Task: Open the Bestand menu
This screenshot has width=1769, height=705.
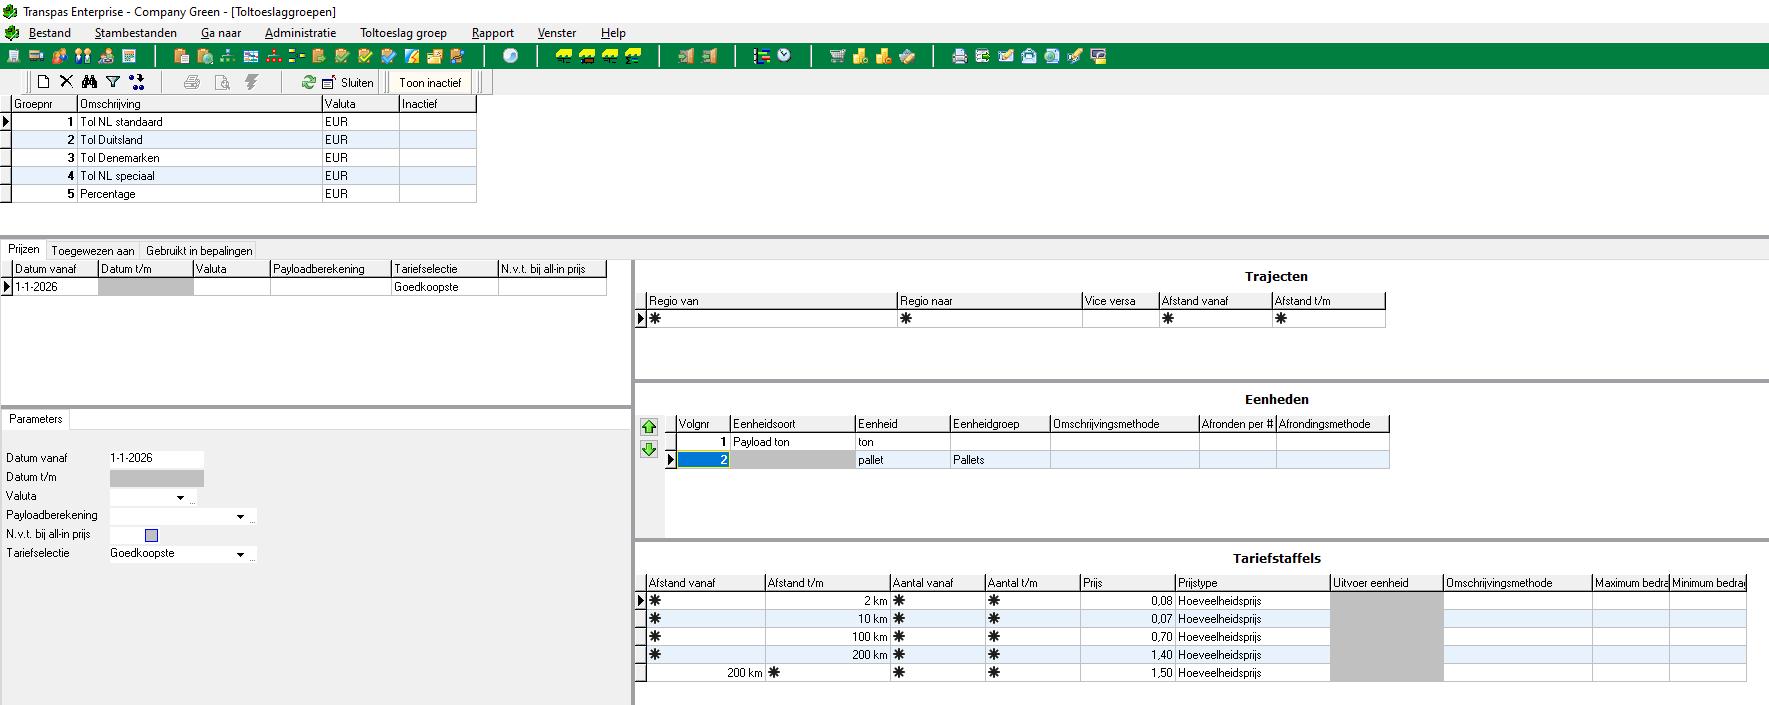Action: click(50, 33)
